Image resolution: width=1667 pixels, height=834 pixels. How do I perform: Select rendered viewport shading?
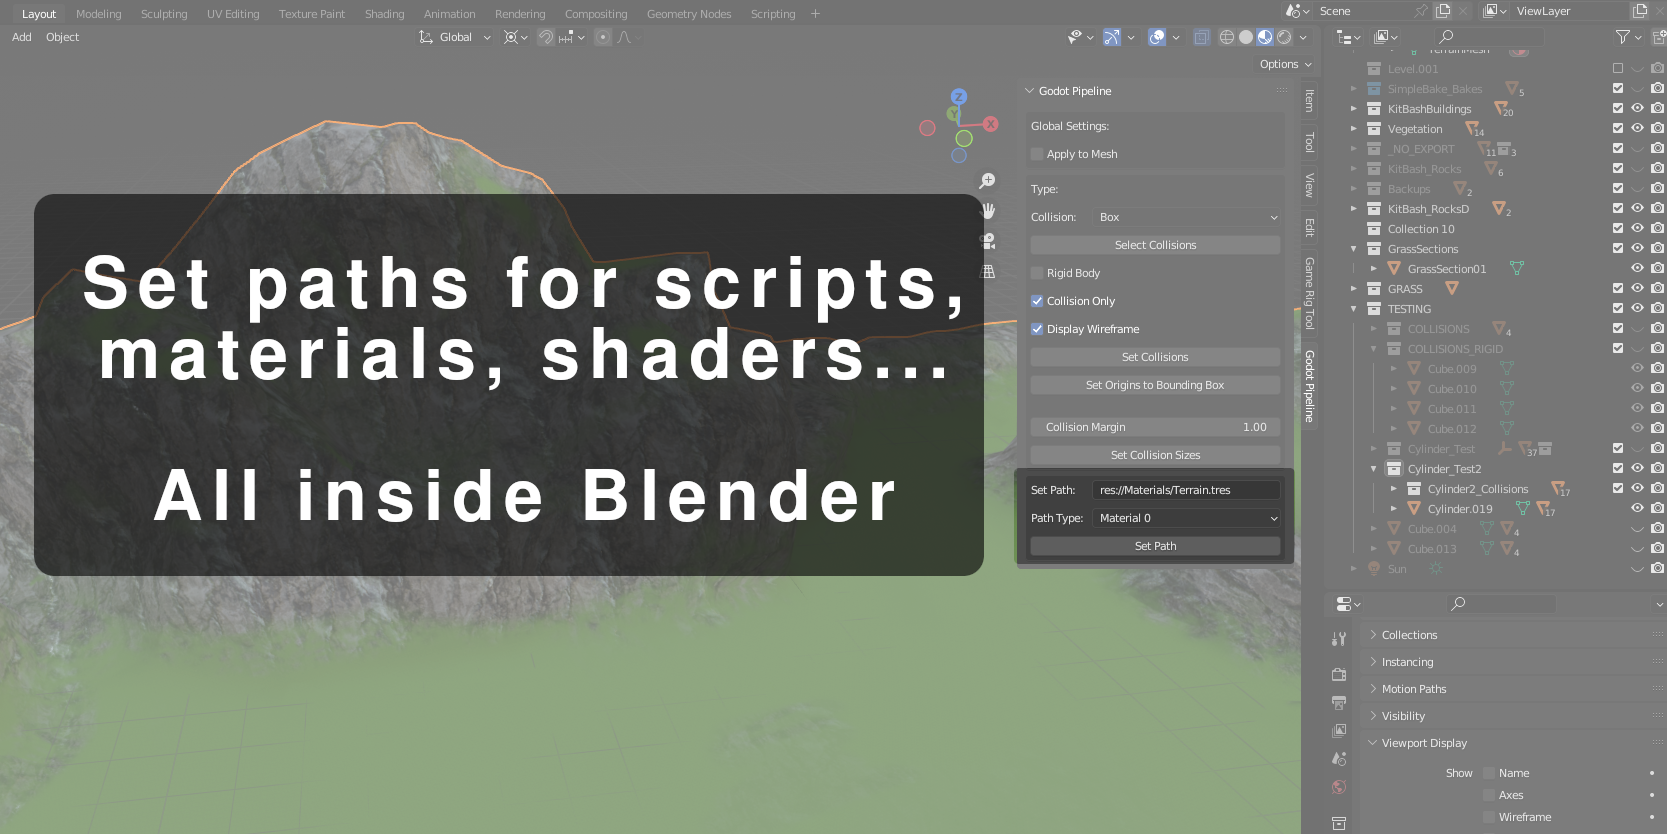coord(1284,37)
